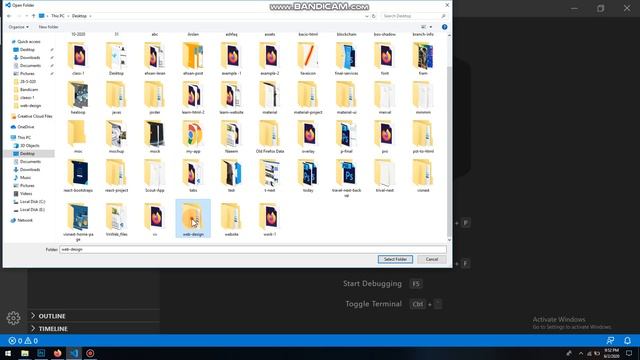Open File Explorer from the taskbar
The image size is (640, 360).
(25, 353)
